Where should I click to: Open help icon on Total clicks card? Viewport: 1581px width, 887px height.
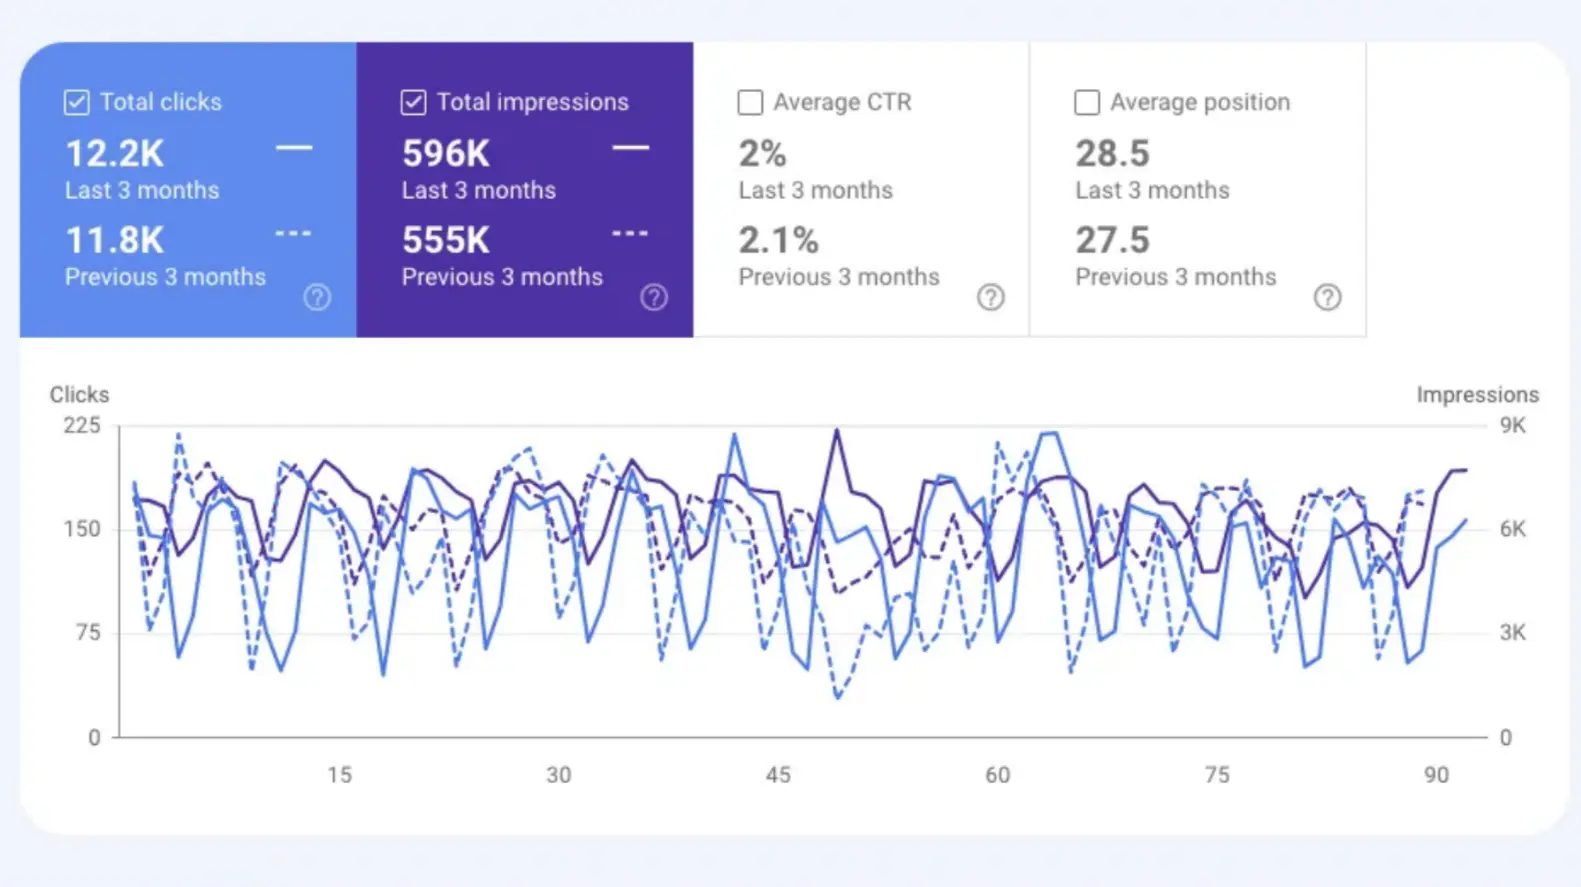click(x=317, y=297)
